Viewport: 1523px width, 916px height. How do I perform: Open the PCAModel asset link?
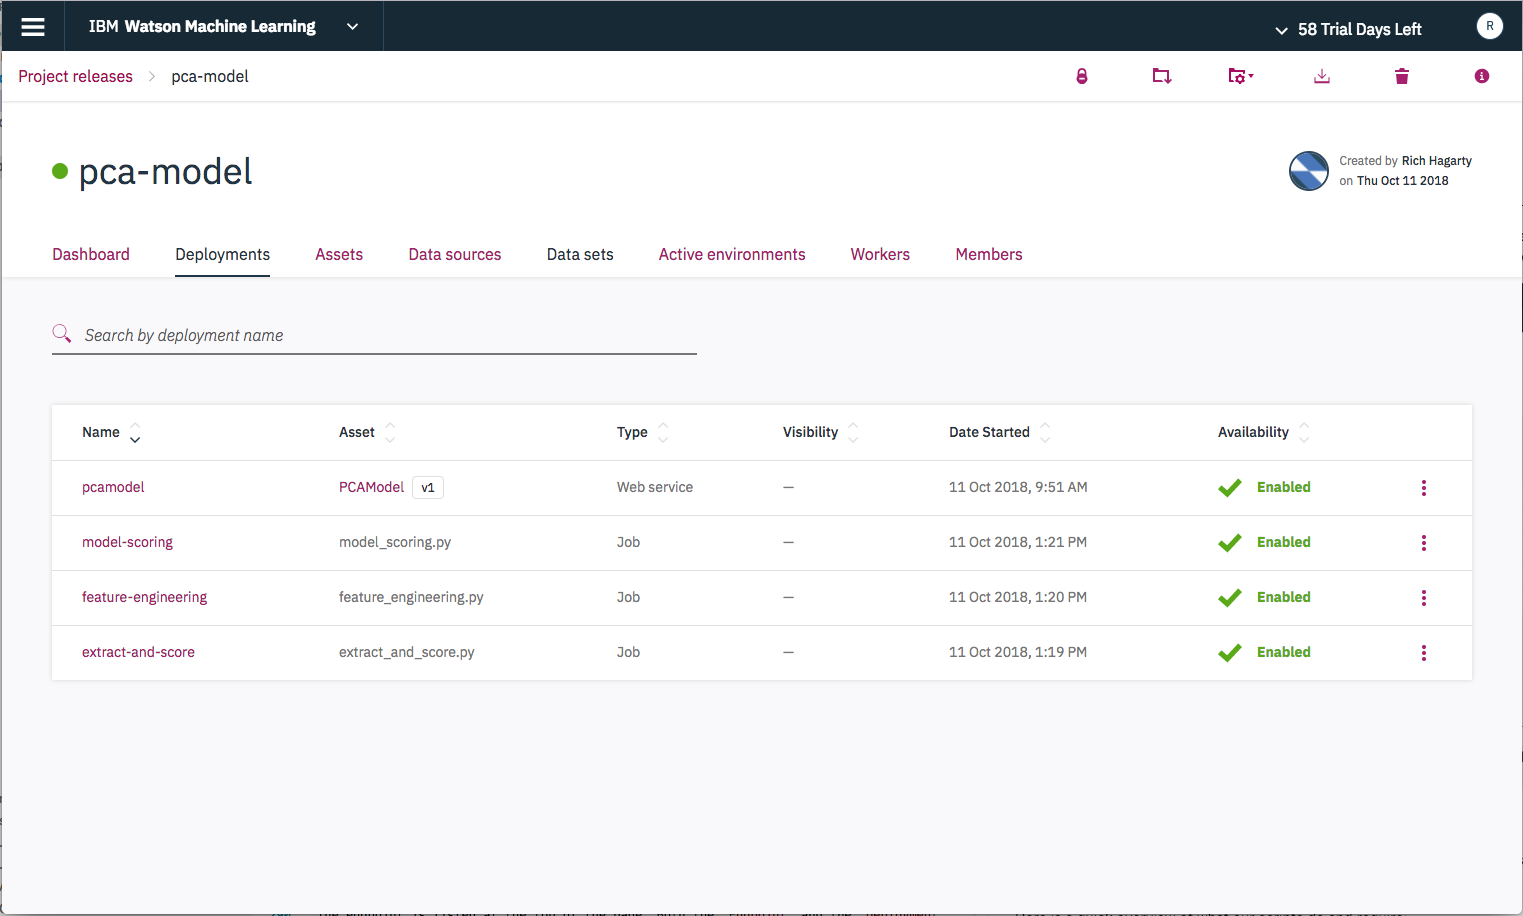pyautogui.click(x=371, y=487)
